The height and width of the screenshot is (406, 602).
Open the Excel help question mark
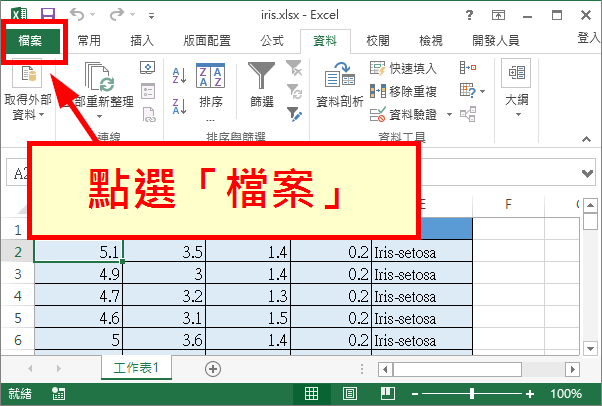[x=469, y=15]
